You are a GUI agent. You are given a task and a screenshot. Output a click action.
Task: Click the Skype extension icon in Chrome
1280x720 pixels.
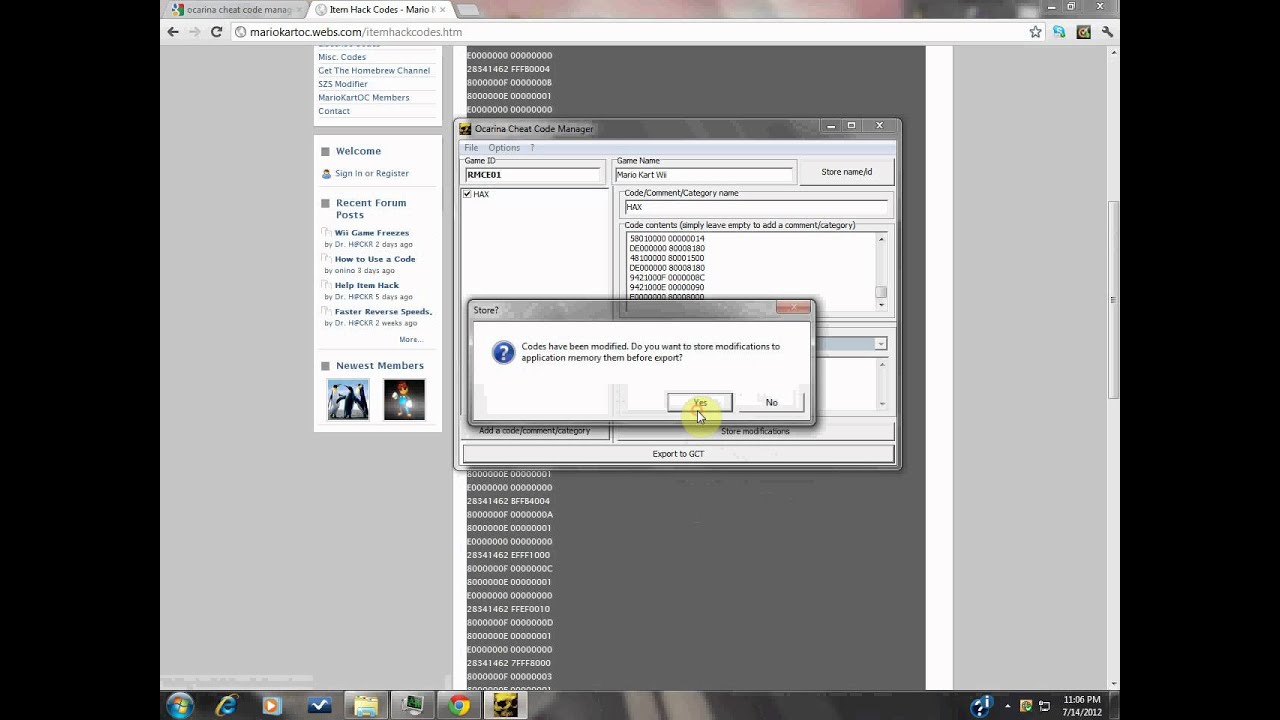(1059, 32)
